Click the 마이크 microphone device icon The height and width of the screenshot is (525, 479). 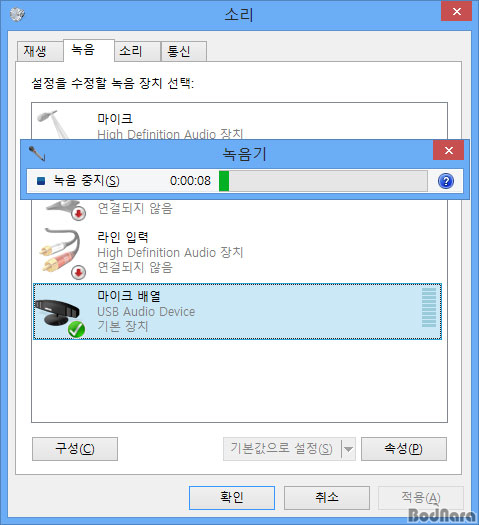point(53,124)
